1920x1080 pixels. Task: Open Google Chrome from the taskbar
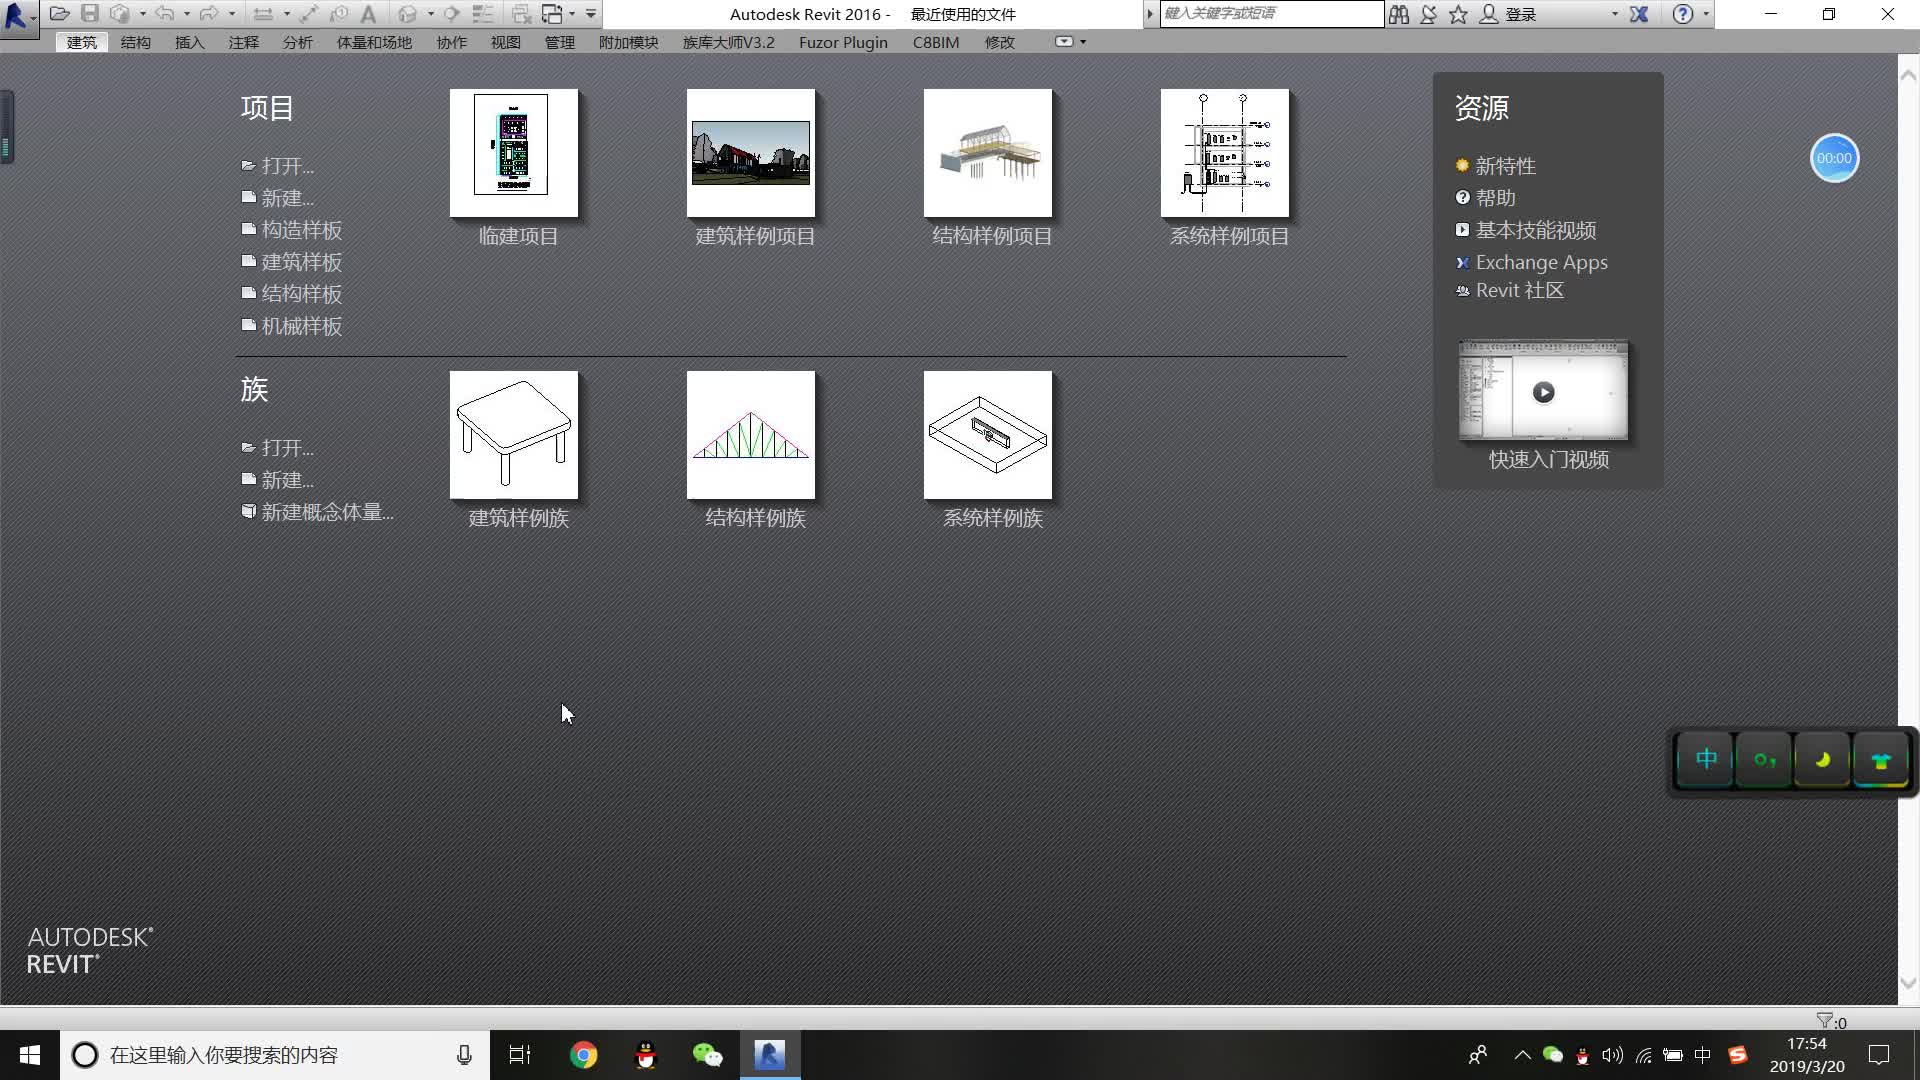coord(583,1055)
